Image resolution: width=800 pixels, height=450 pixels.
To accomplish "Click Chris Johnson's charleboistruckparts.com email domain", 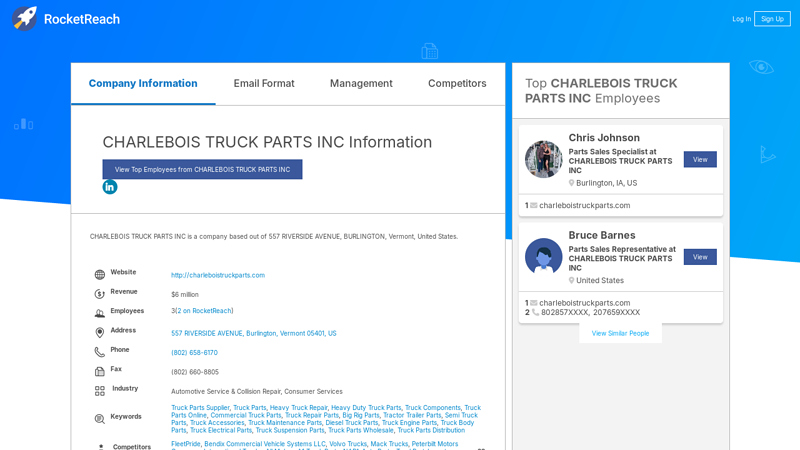I will coord(585,206).
